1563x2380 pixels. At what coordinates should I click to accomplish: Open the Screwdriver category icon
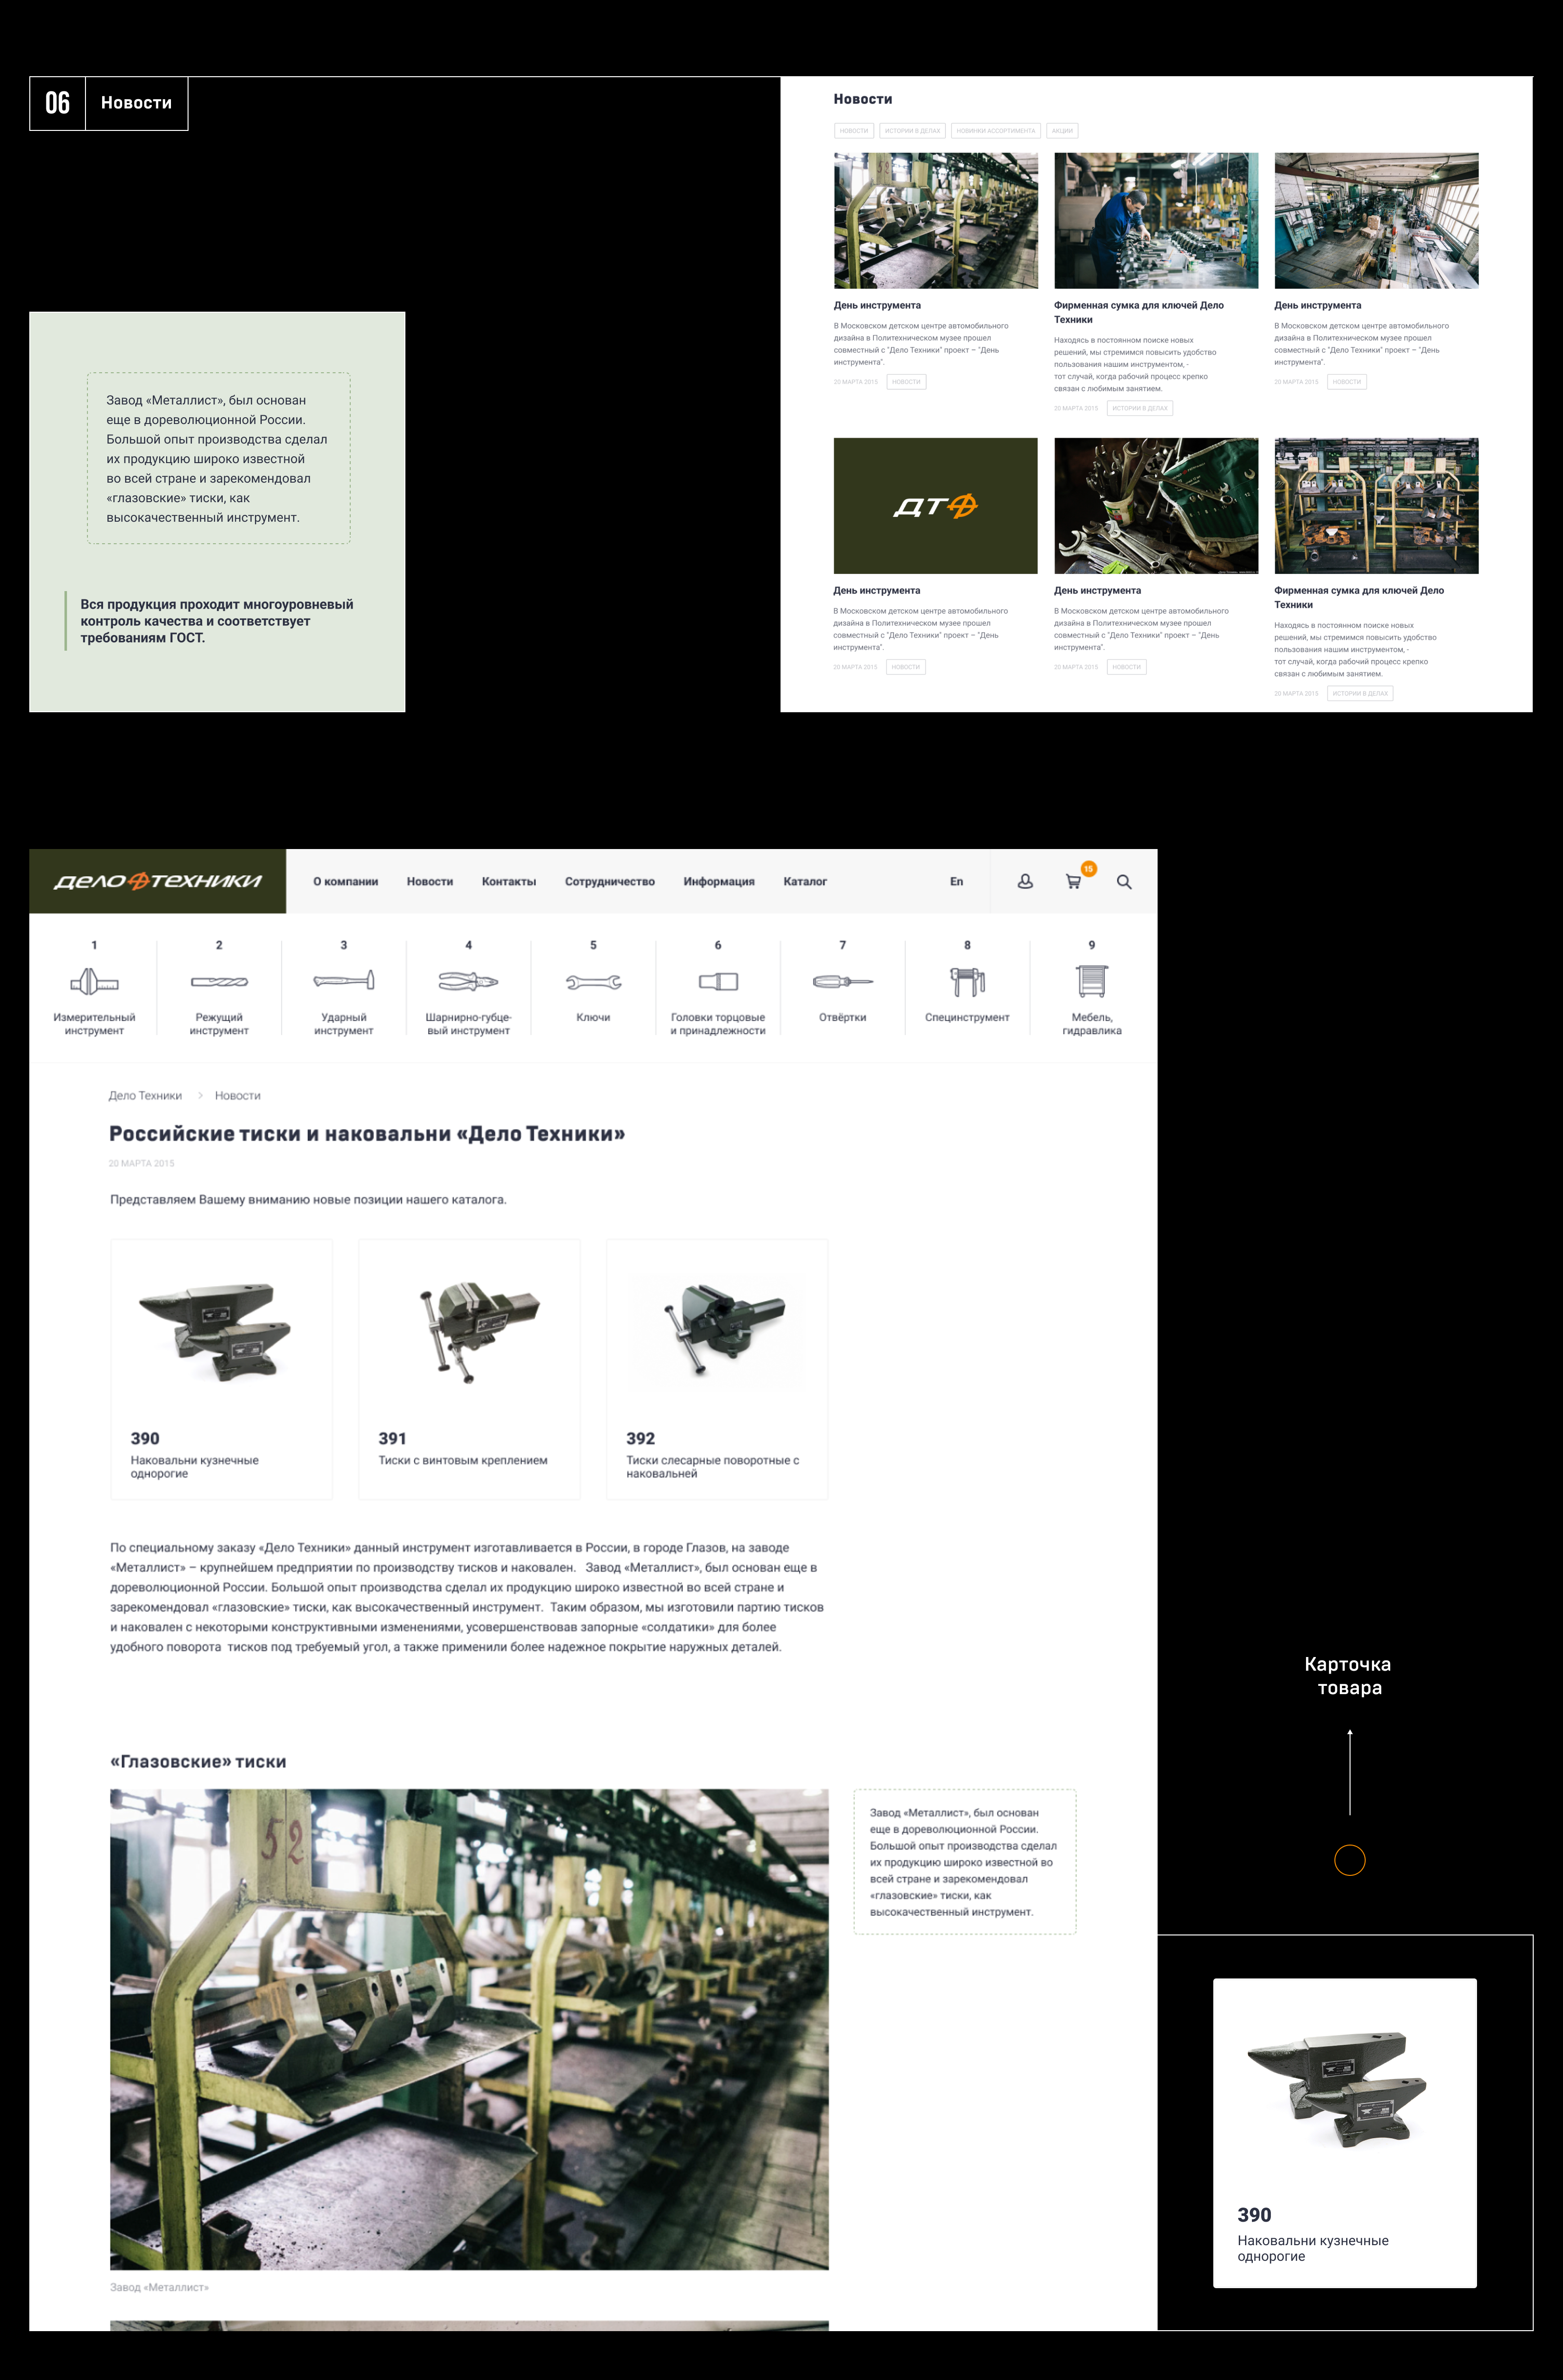point(842,982)
